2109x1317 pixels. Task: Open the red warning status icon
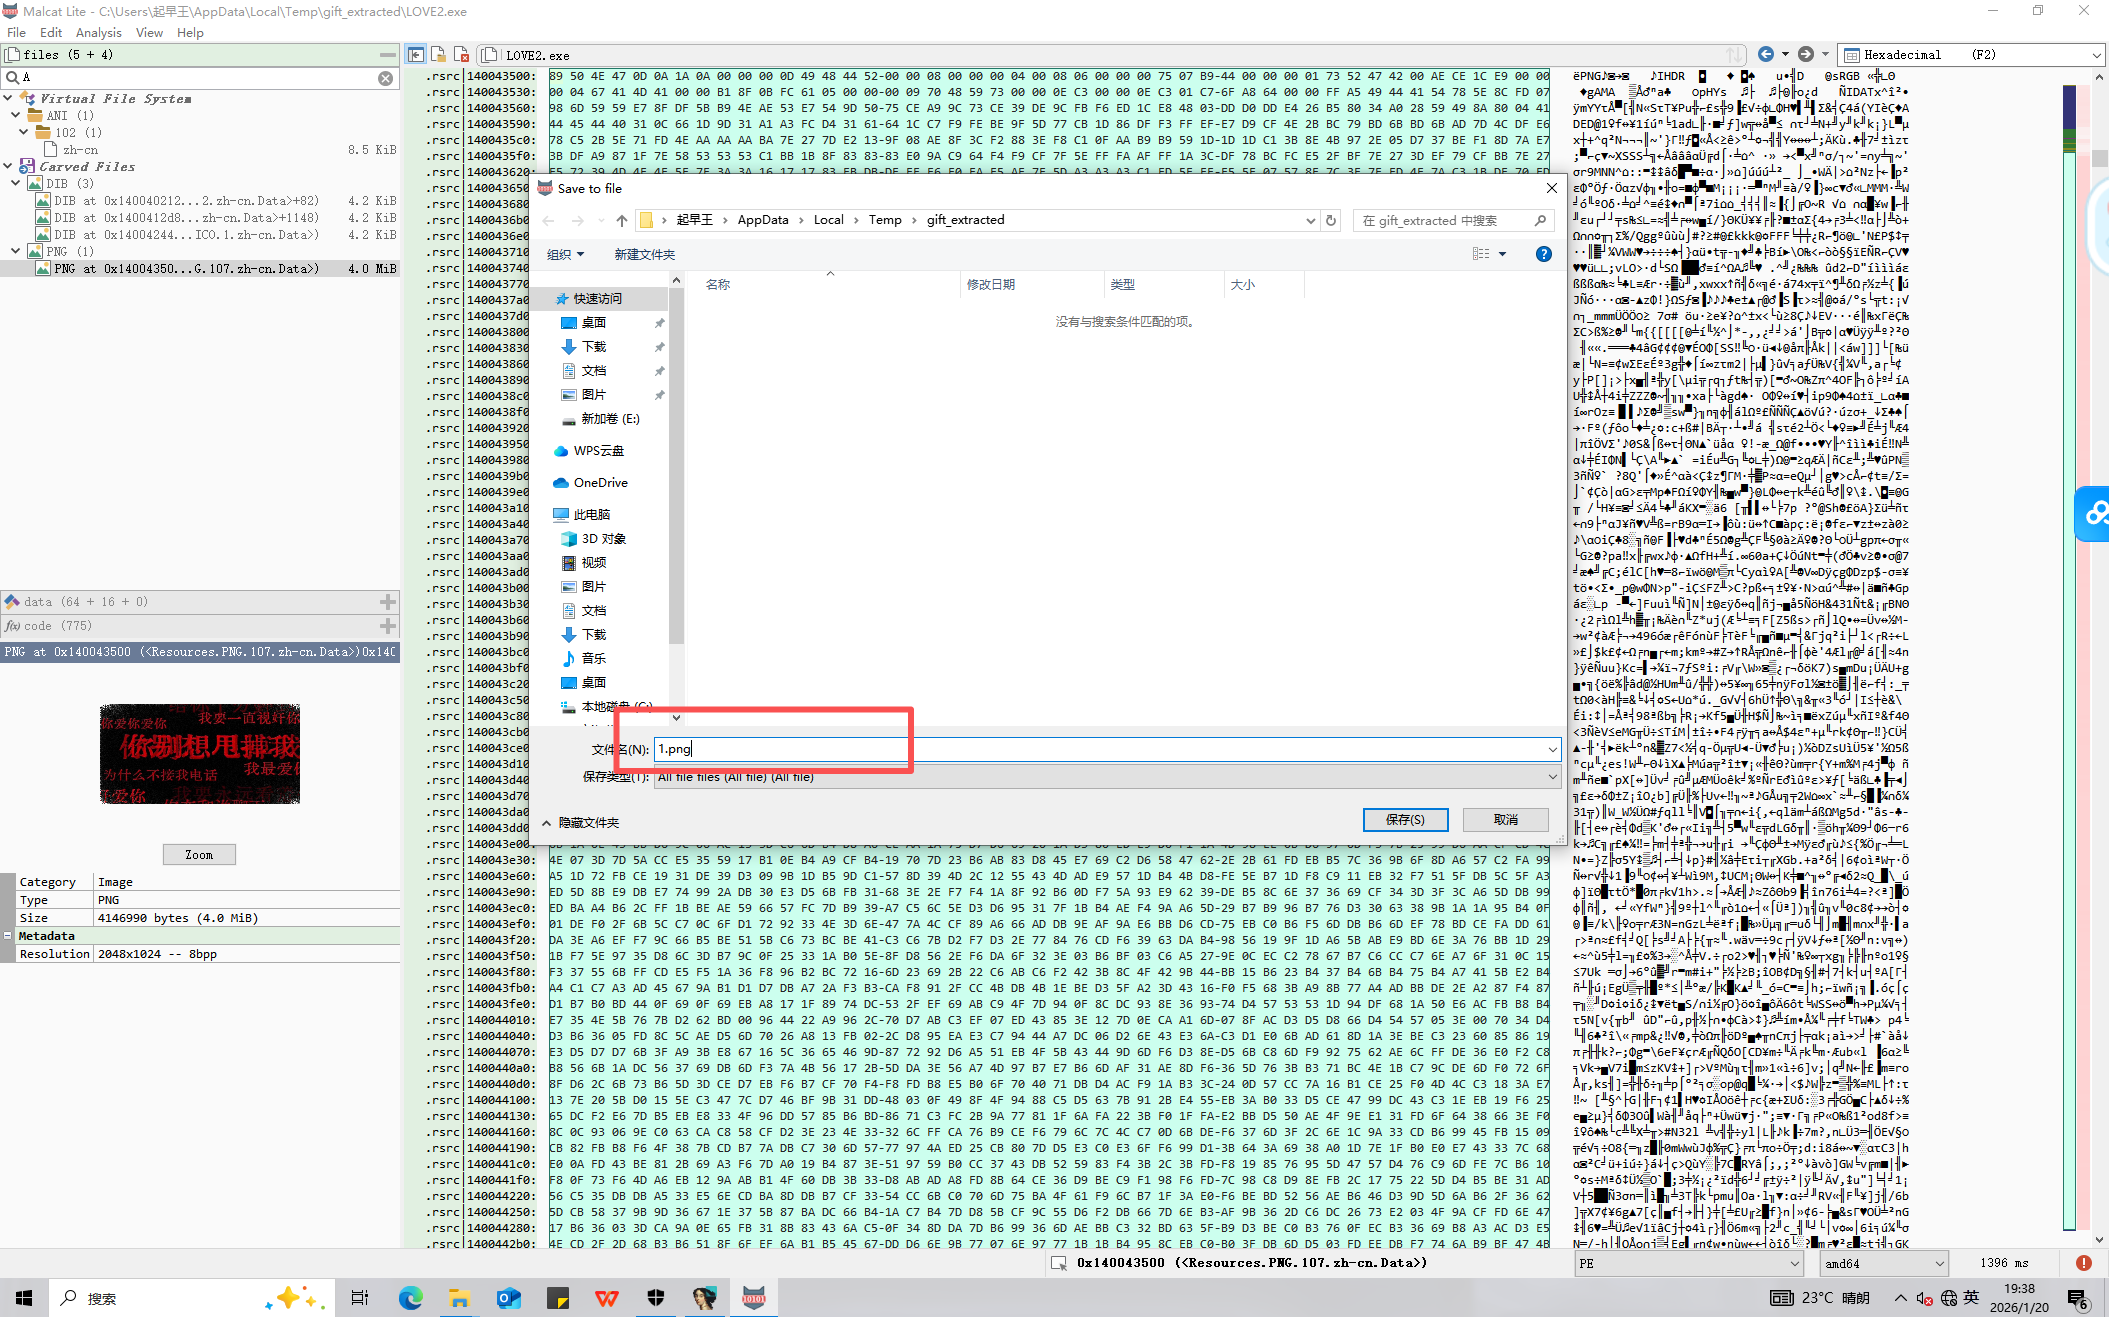point(2084,1263)
